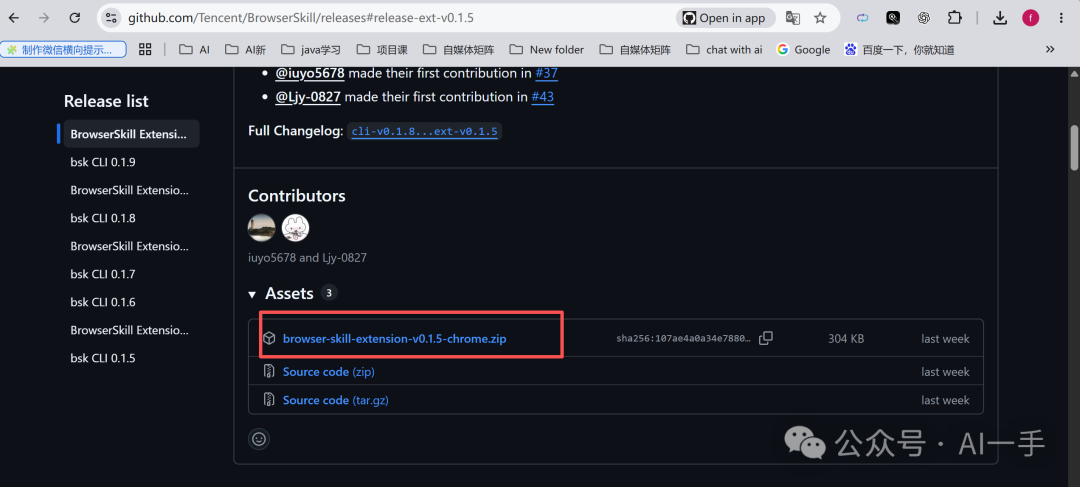Open the New folder bookmark folder
Screen dimensions: 1080x487
click(547, 50)
